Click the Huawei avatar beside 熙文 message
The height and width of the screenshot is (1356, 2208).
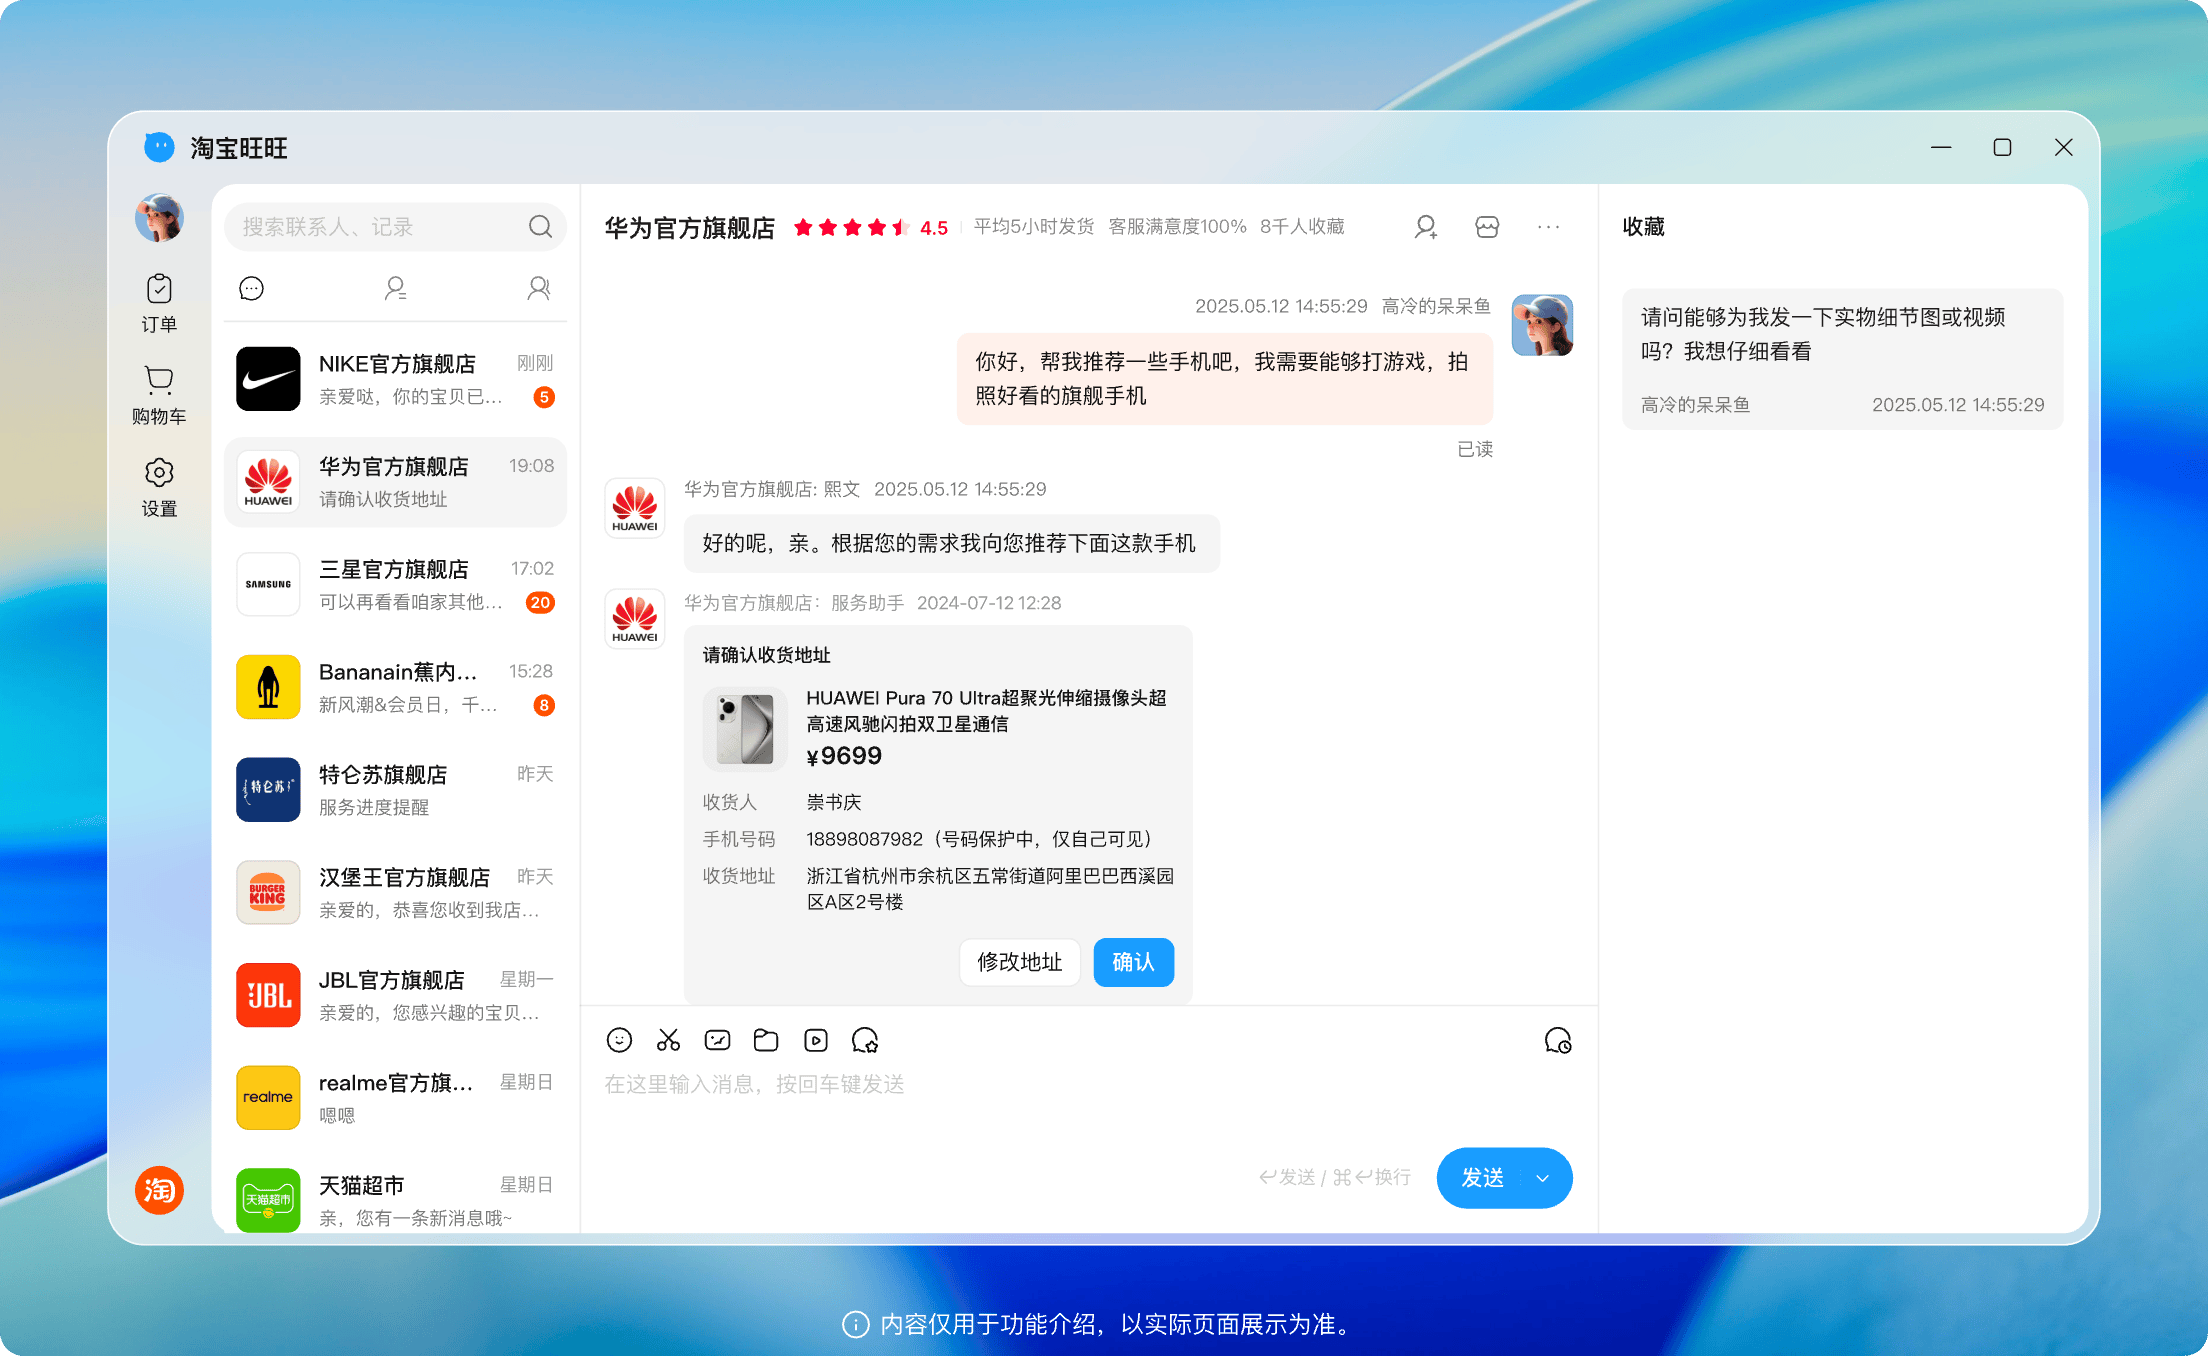point(635,508)
